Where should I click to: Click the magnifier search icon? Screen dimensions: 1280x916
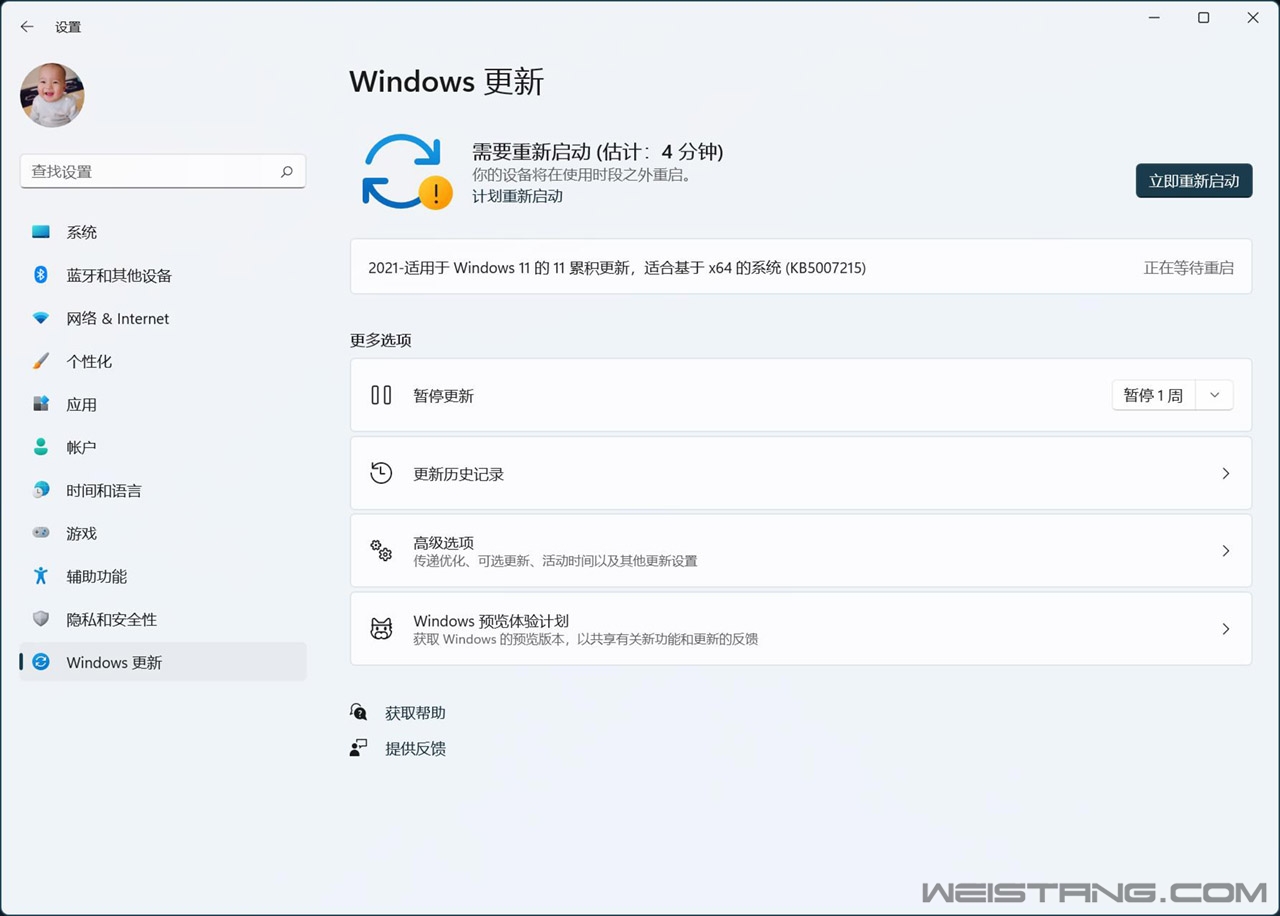(x=287, y=172)
